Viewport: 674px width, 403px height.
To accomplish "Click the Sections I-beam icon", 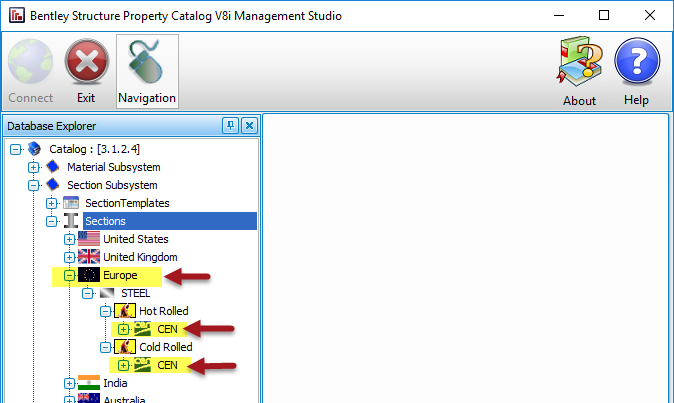I will [71, 221].
